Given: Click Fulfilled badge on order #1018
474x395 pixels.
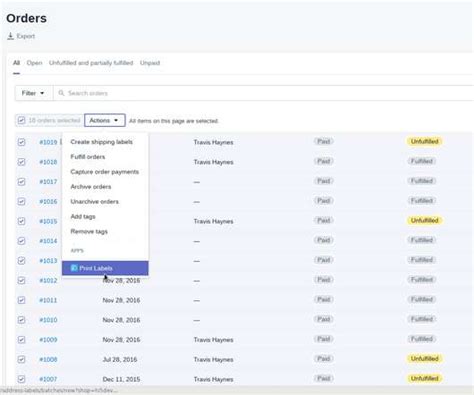Looking at the screenshot, I should click(422, 161).
